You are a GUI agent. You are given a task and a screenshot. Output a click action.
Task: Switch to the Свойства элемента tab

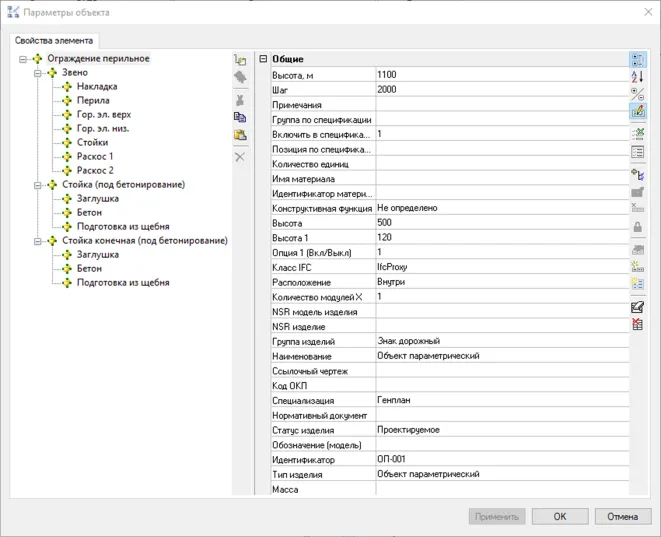point(54,41)
